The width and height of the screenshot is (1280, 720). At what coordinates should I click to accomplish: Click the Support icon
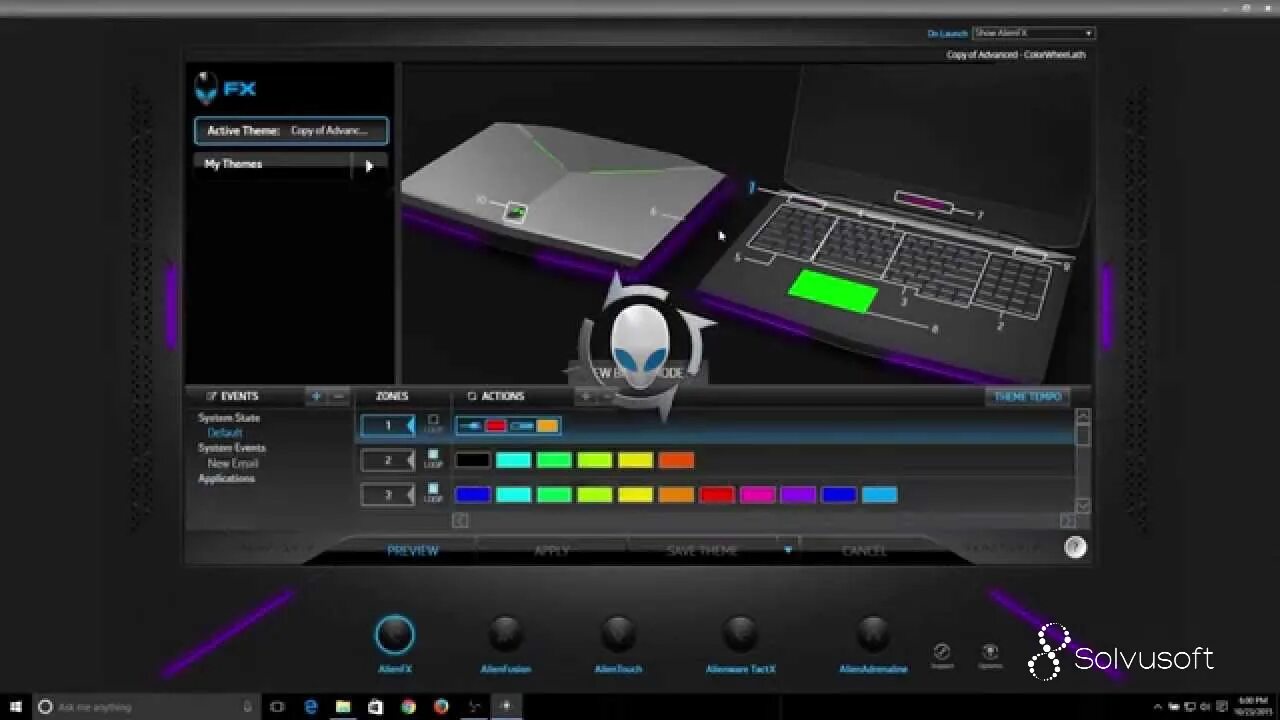(942, 653)
